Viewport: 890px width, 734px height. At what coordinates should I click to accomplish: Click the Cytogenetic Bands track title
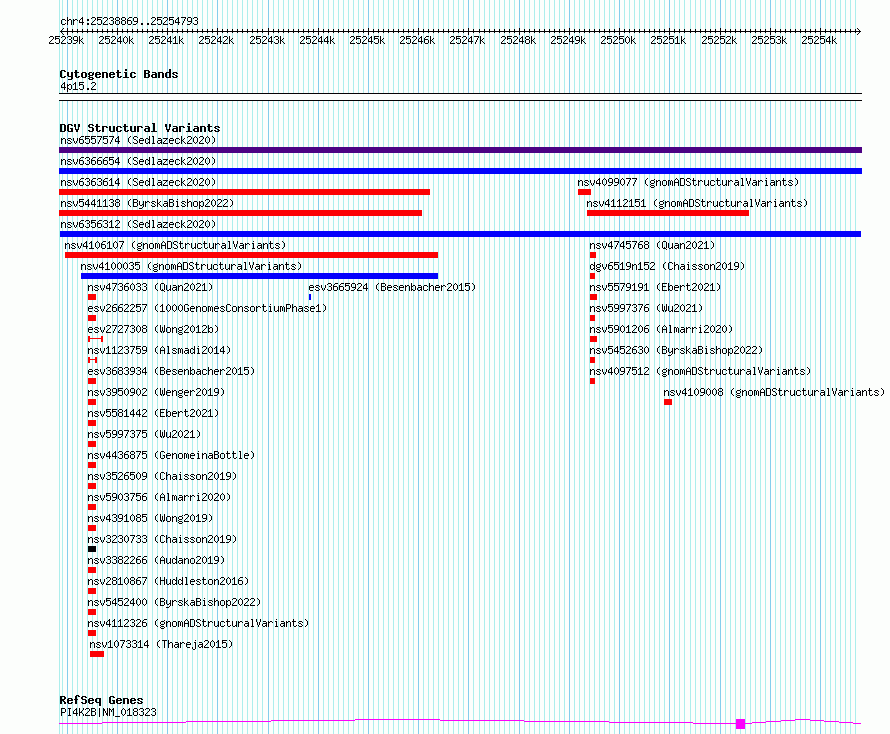click(x=119, y=74)
